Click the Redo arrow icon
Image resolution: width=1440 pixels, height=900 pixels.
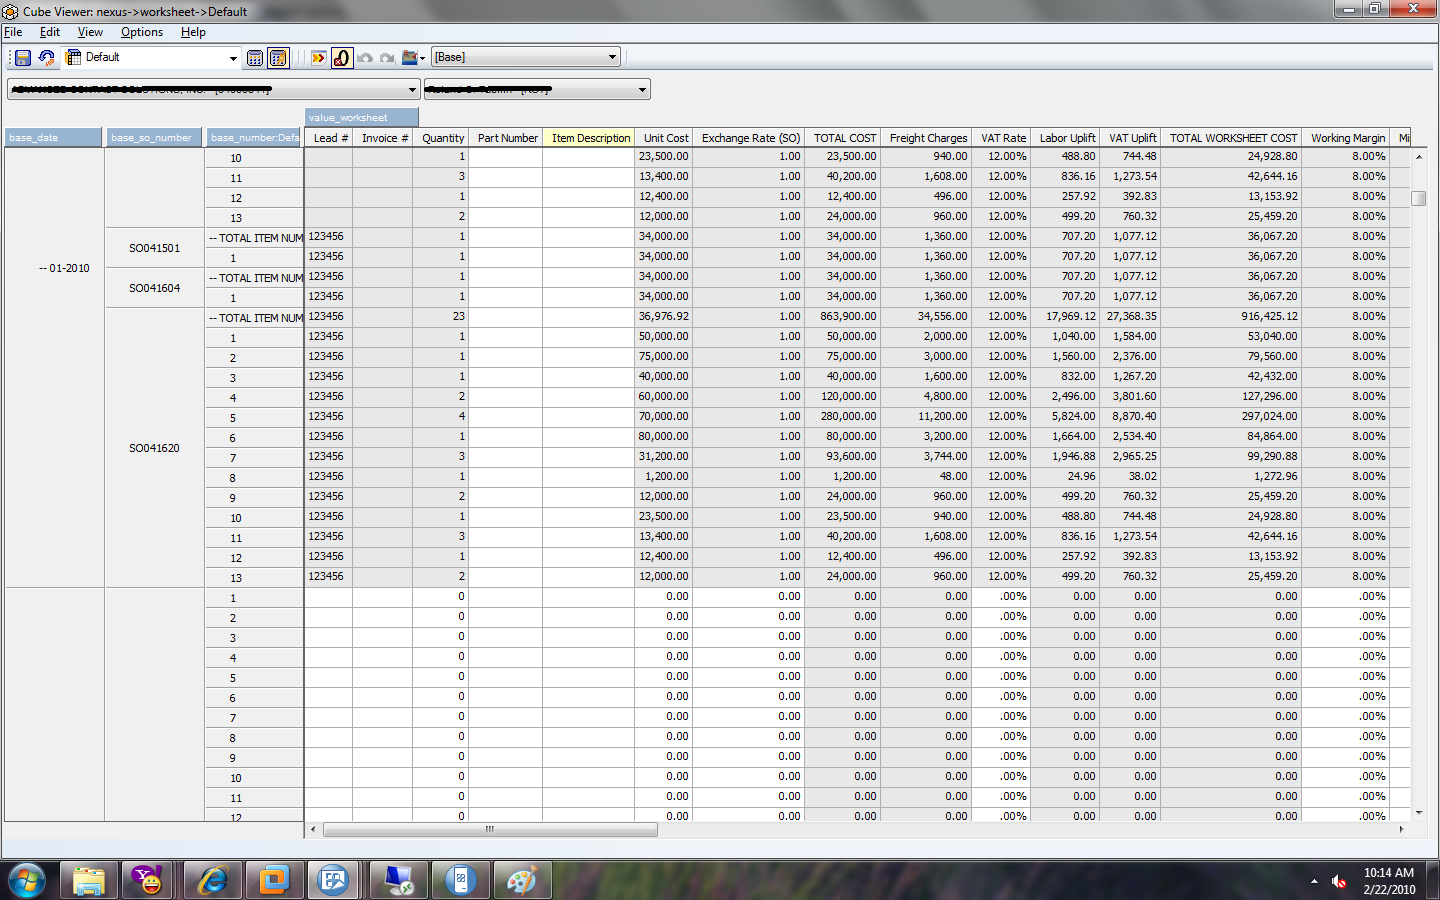pos(387,58)
